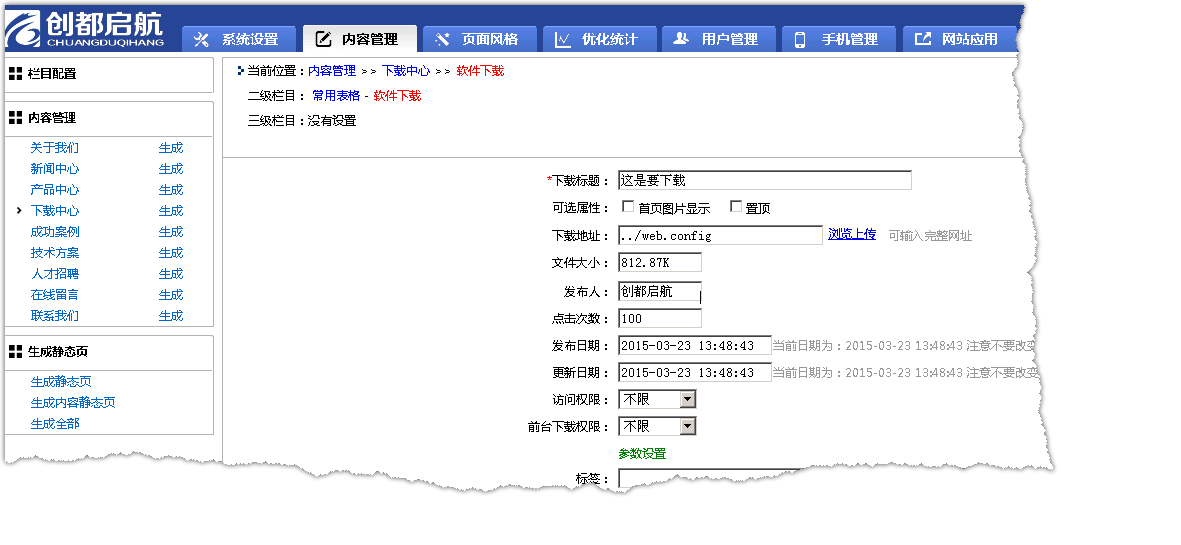
Task: Click 生成 next to 新闻中心
Action: (171, 169)
